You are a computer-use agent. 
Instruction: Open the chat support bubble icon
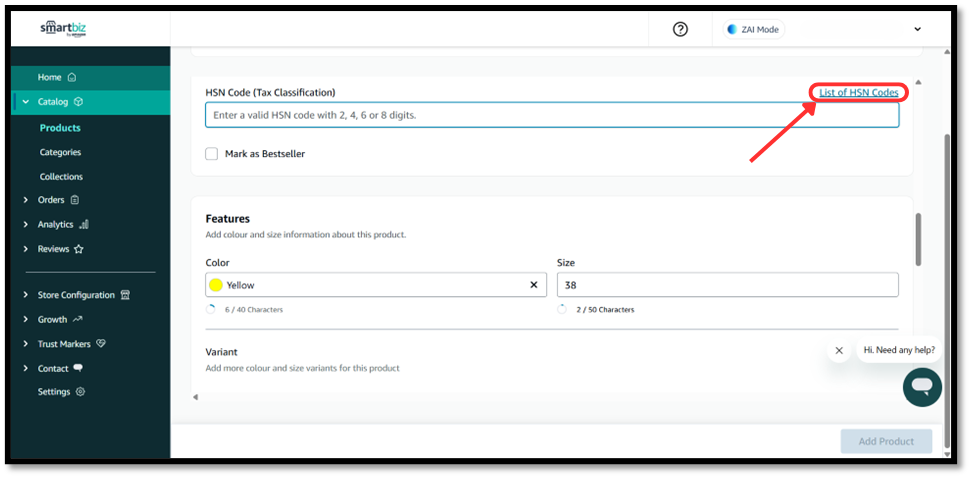921,385
